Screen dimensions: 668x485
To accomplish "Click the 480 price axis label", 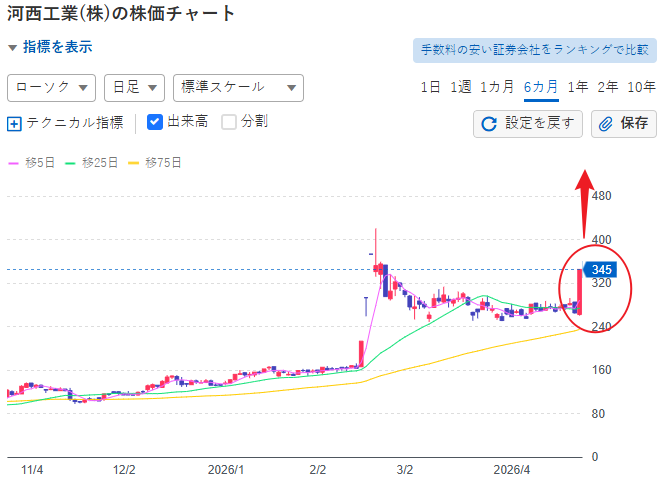I will pos(602,196).
